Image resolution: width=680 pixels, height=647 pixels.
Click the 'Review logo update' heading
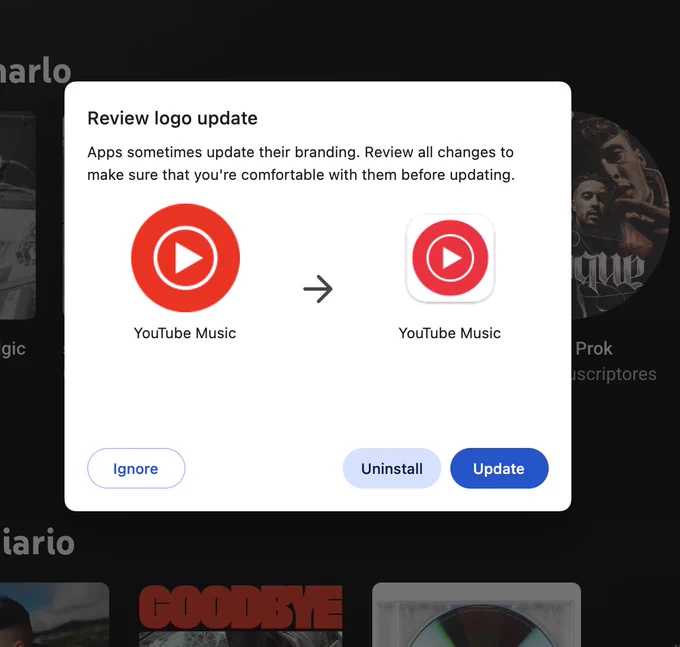click(172, 118)
